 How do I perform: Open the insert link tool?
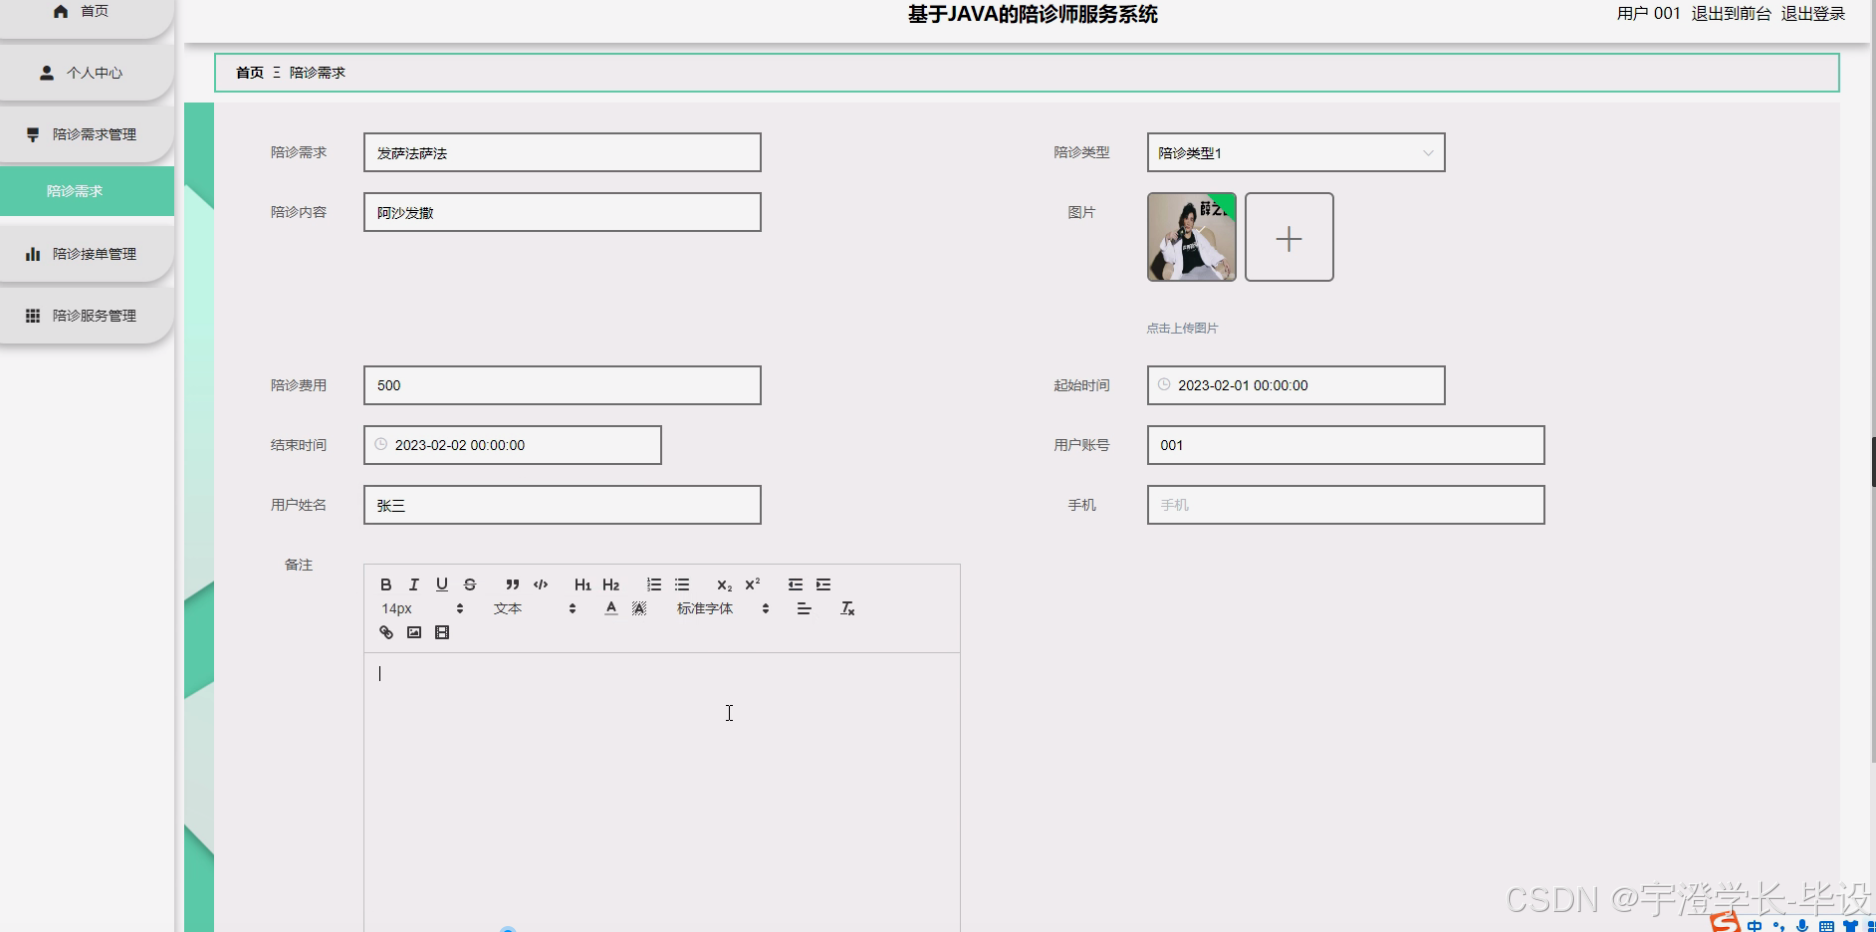coord(385,632)
